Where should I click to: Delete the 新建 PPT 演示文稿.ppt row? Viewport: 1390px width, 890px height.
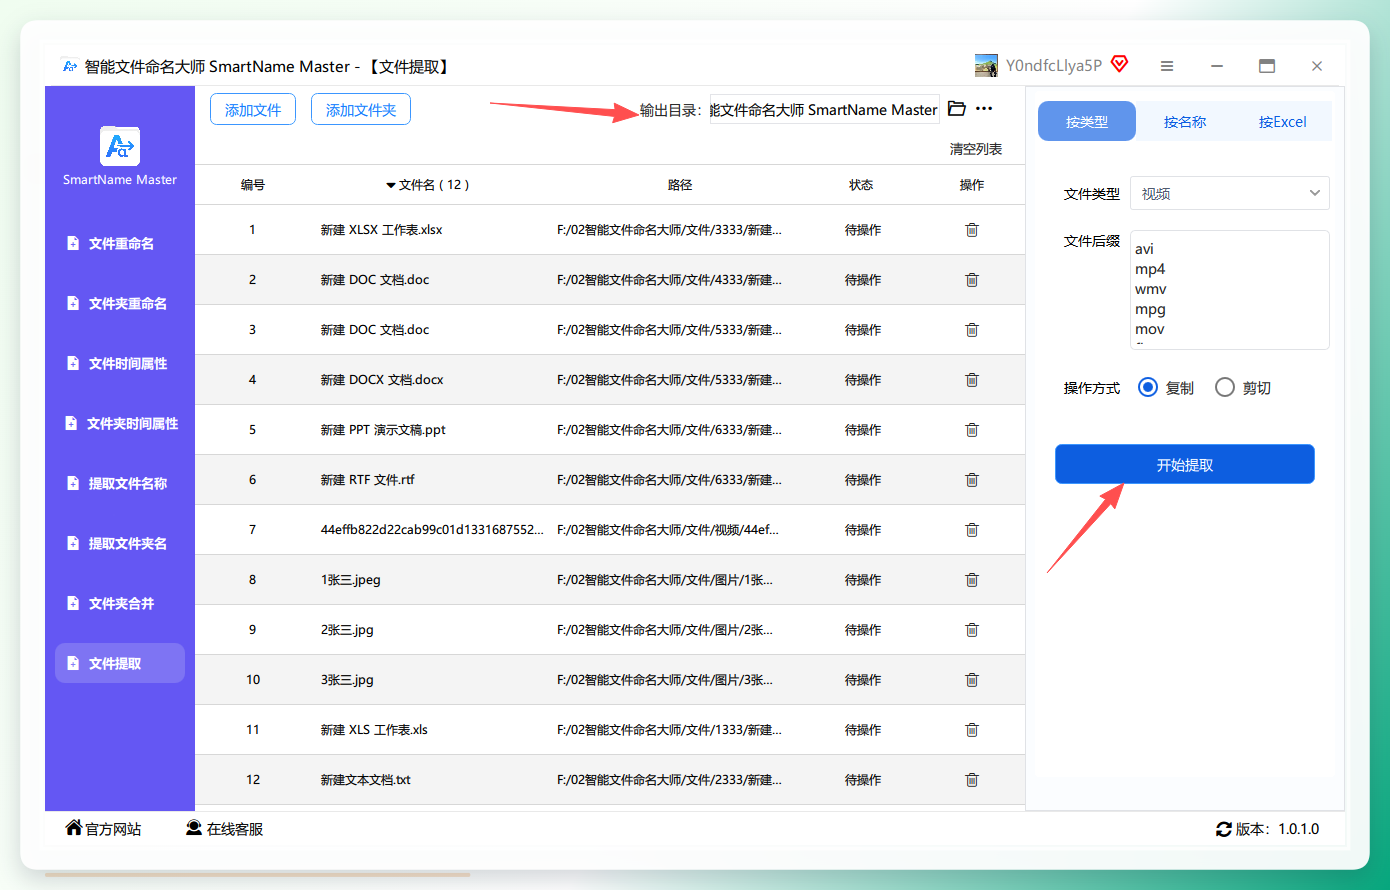(972, 430)
